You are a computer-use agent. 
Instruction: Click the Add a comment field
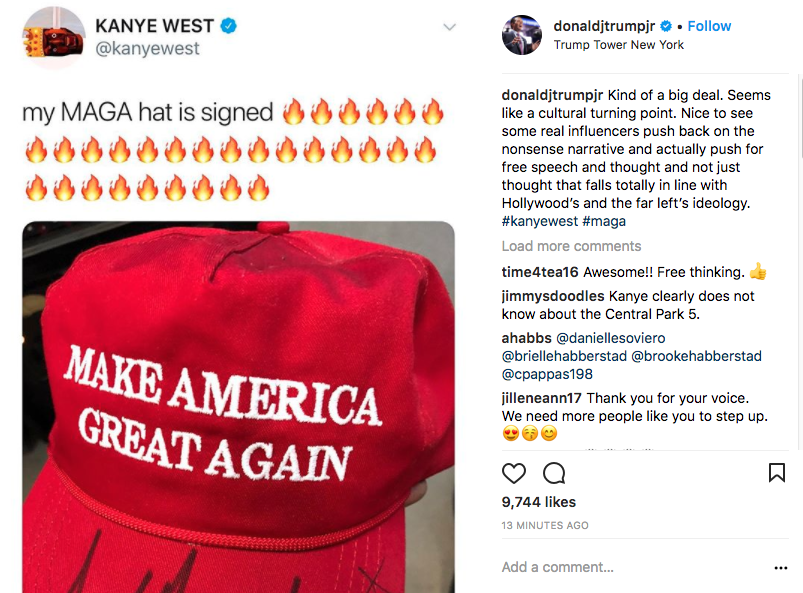635,567
